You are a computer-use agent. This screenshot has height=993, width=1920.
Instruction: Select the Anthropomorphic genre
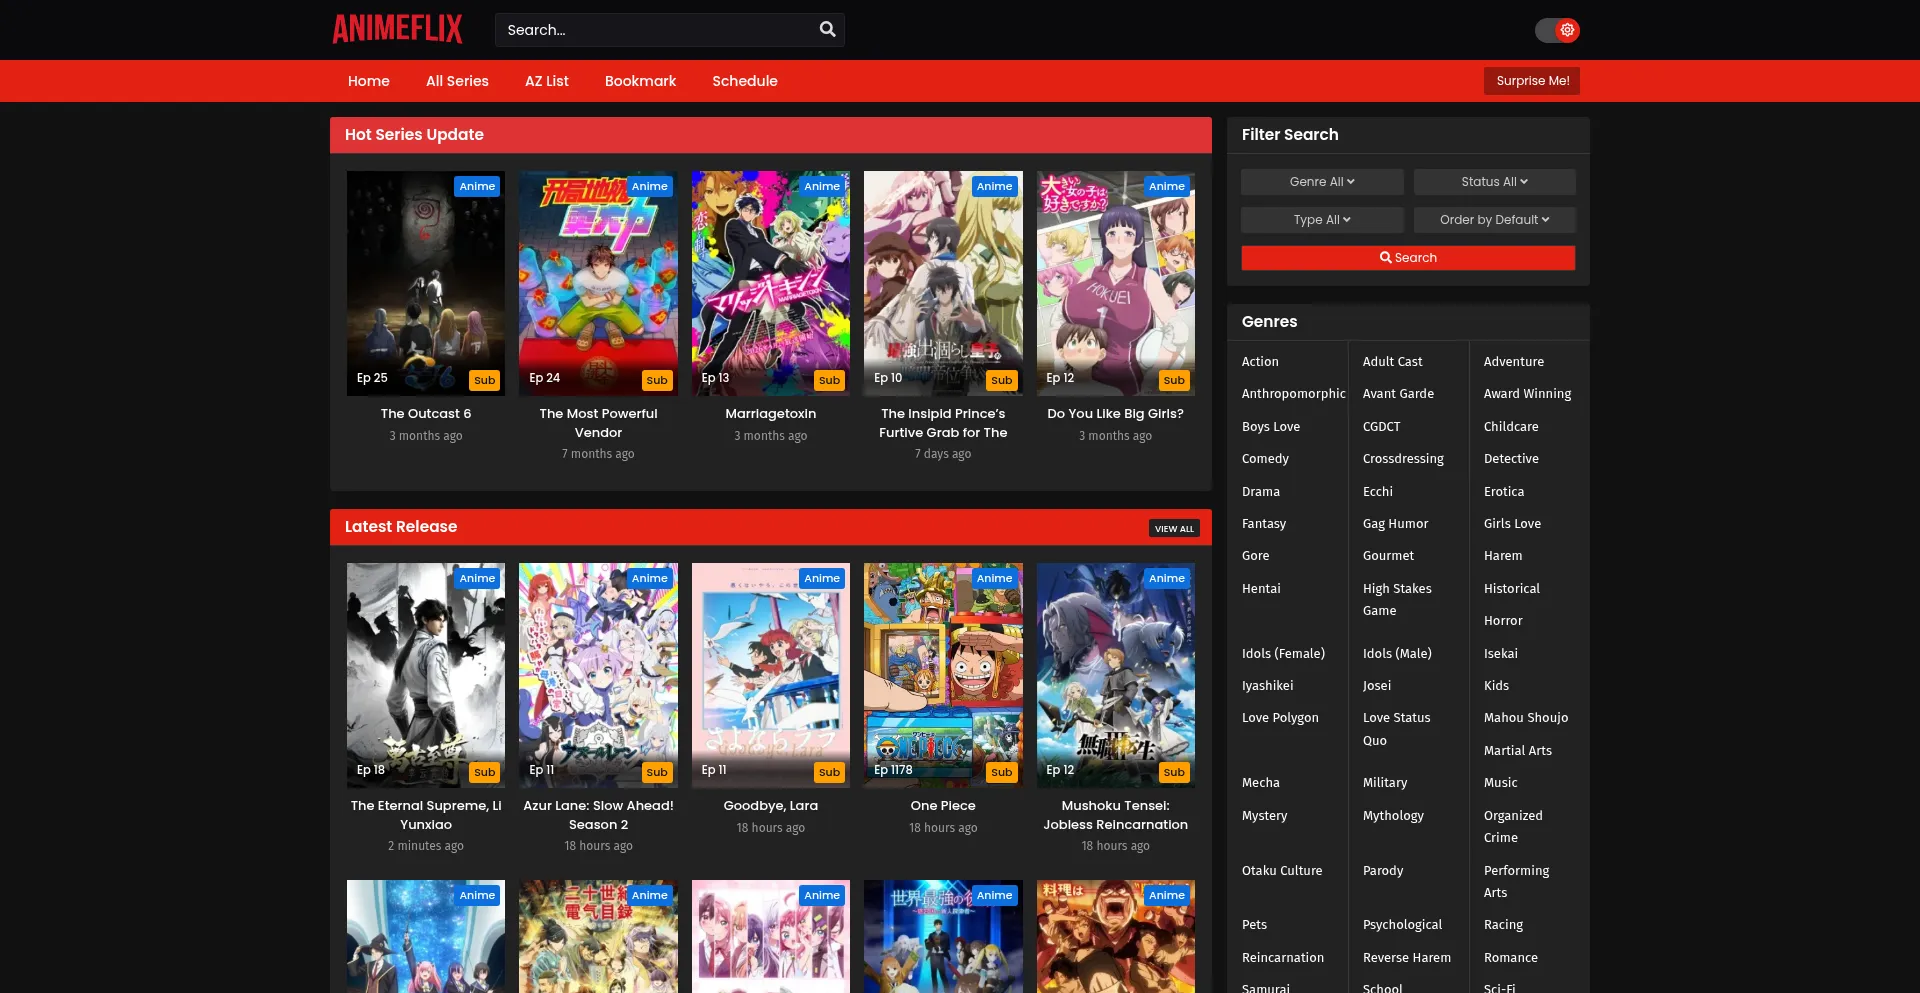1293,394
